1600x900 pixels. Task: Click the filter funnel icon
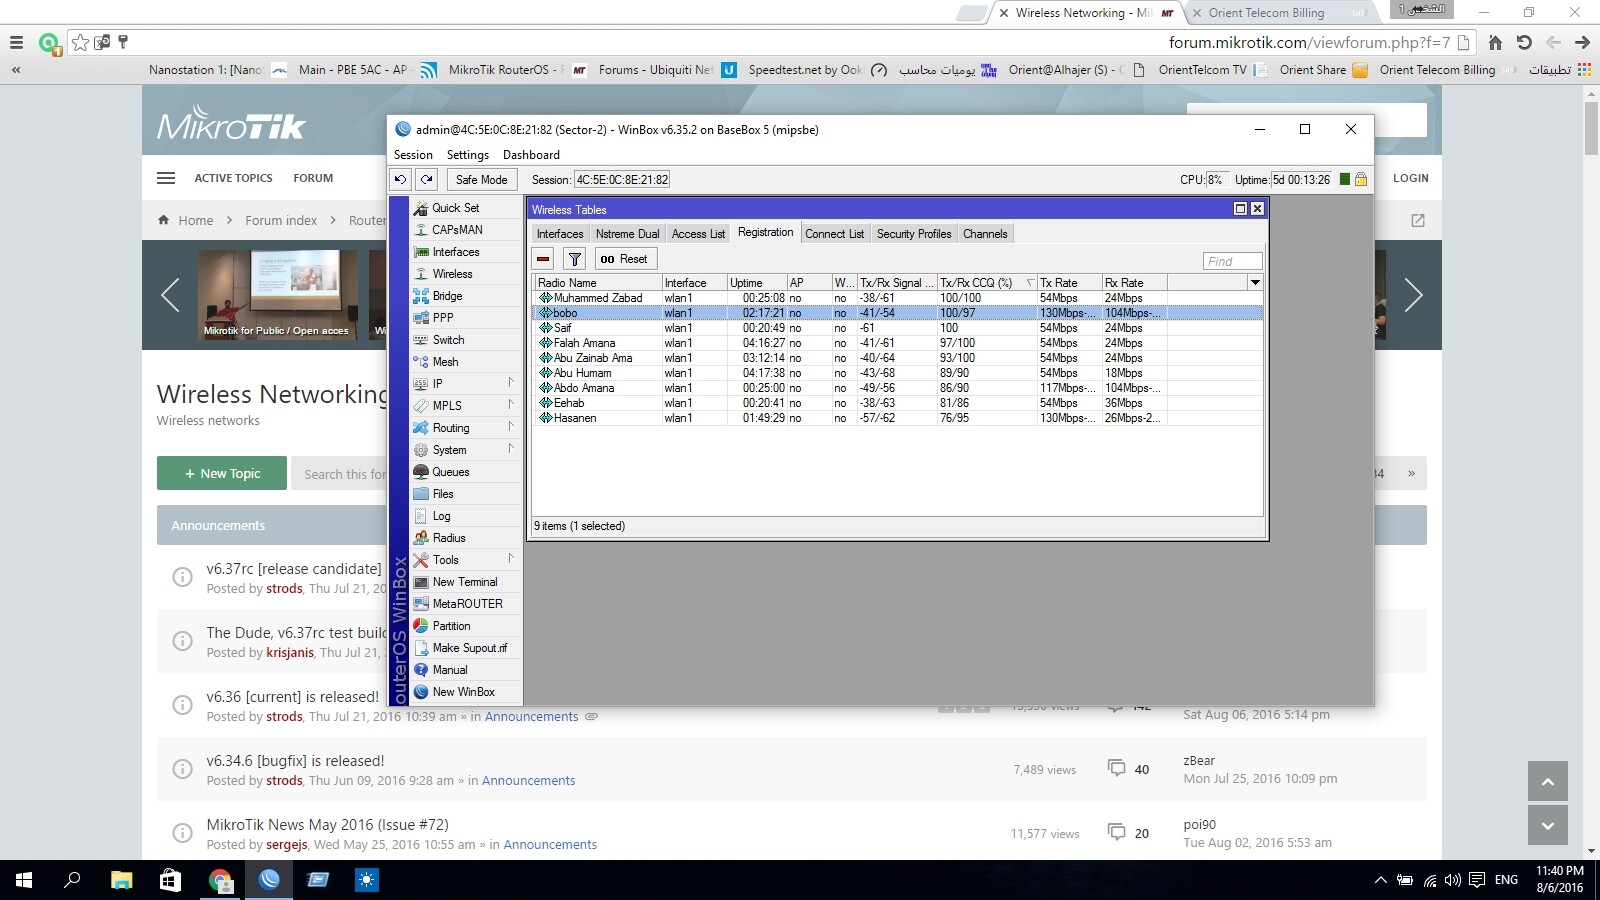[575, 259]
